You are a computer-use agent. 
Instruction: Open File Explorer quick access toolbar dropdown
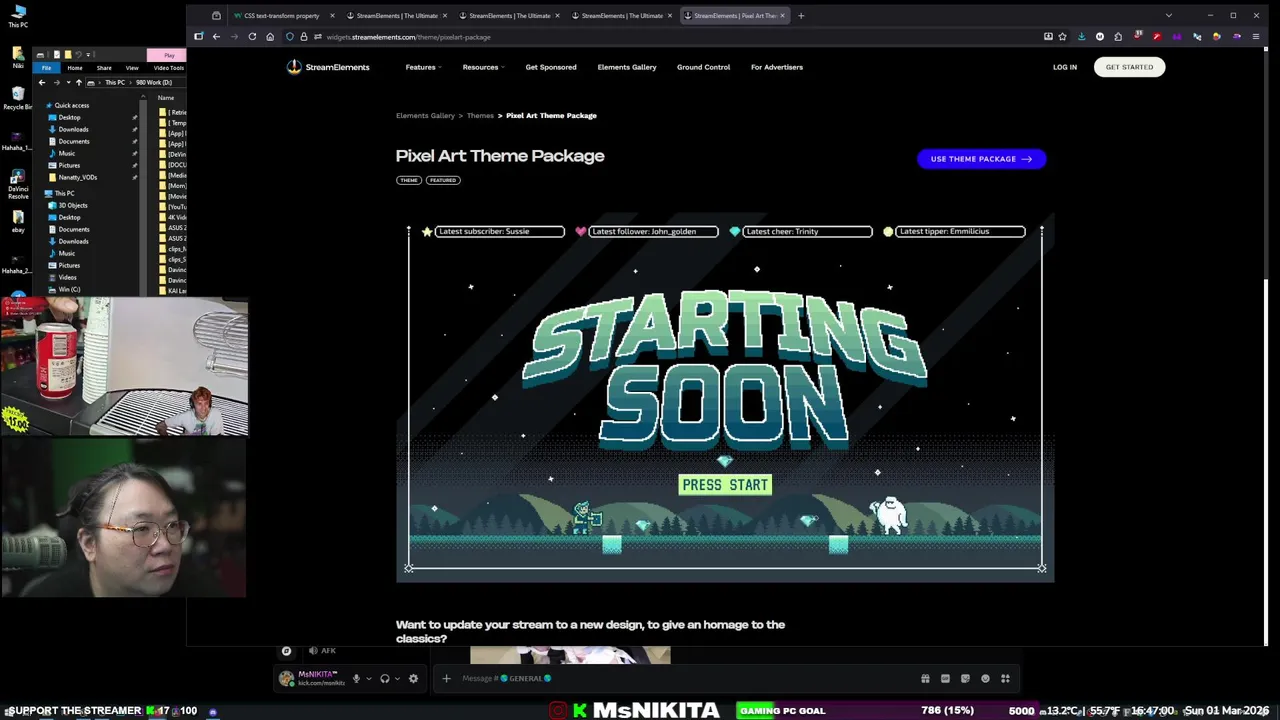[89, 54]
